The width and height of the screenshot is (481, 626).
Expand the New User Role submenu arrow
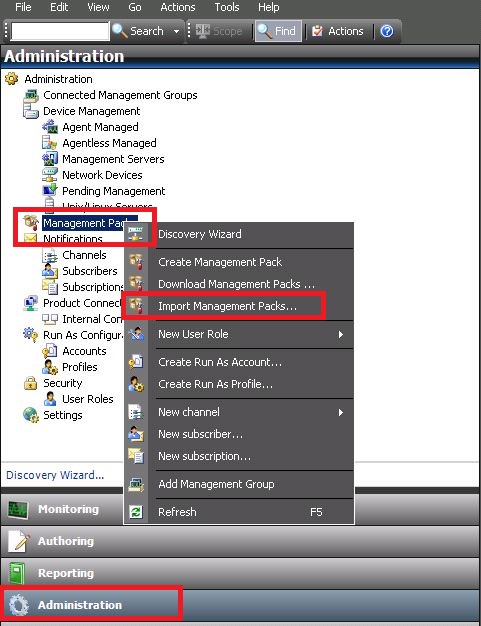(340, 334)
